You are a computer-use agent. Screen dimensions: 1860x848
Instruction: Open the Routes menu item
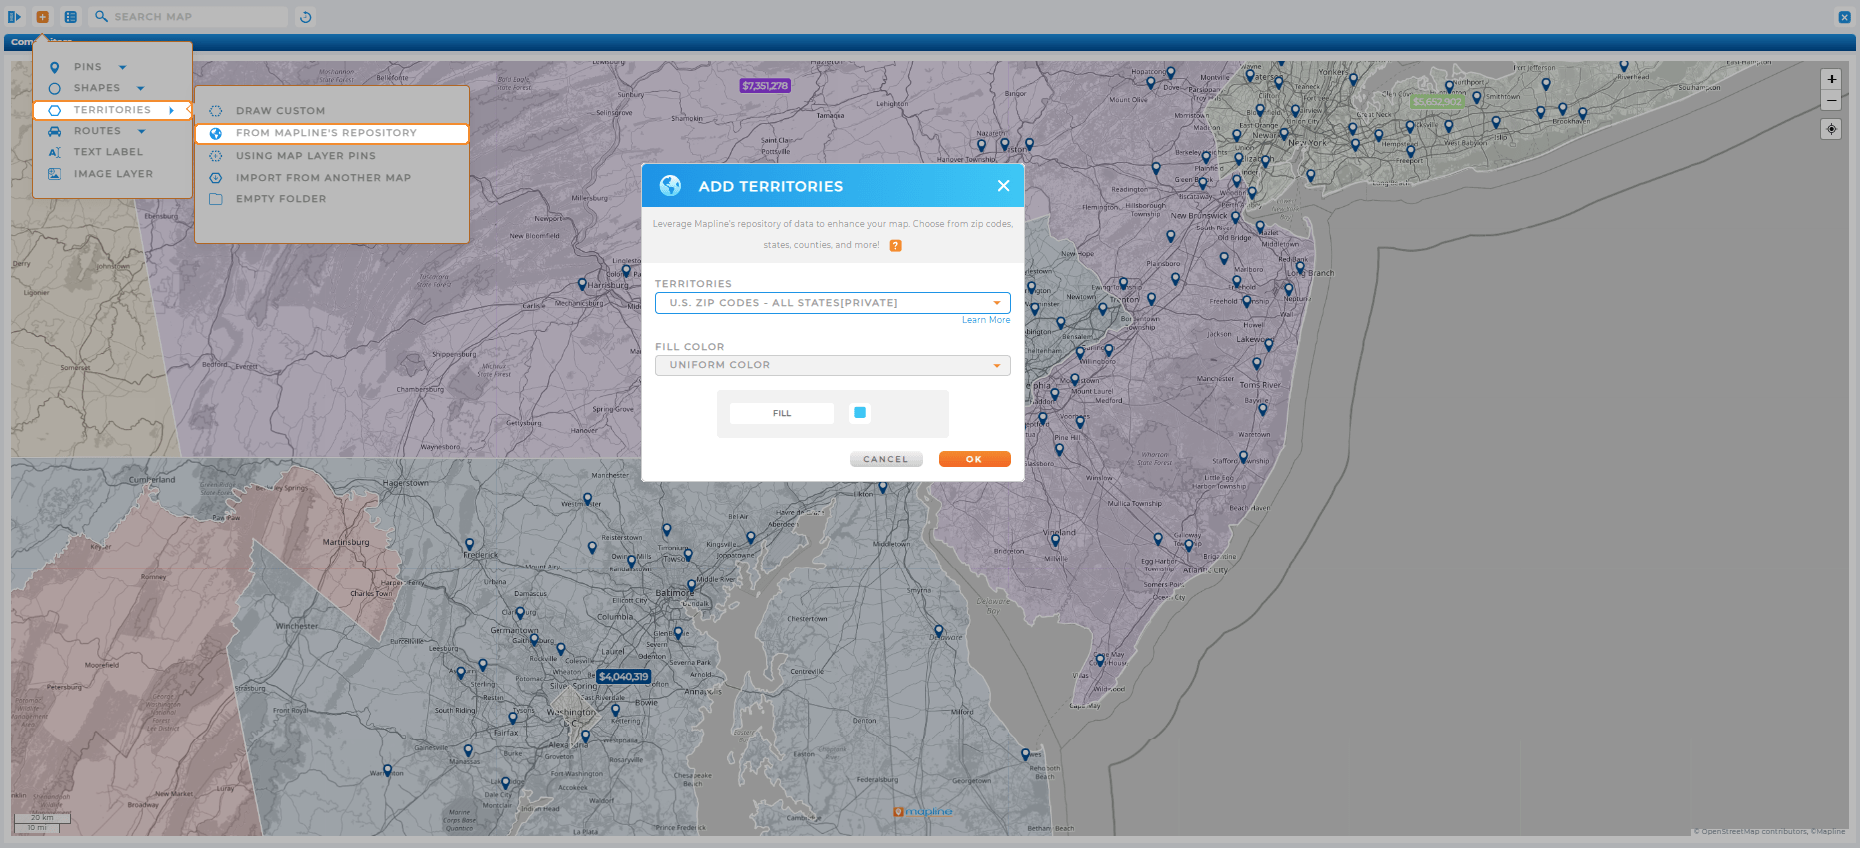click(97, 131)
